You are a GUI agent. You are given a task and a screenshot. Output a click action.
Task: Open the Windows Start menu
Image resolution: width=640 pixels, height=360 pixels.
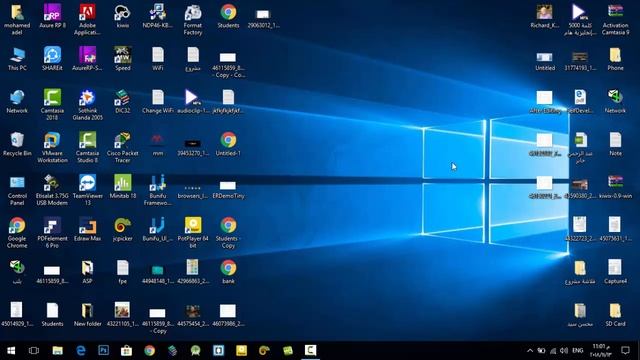[x=11, y=351]
